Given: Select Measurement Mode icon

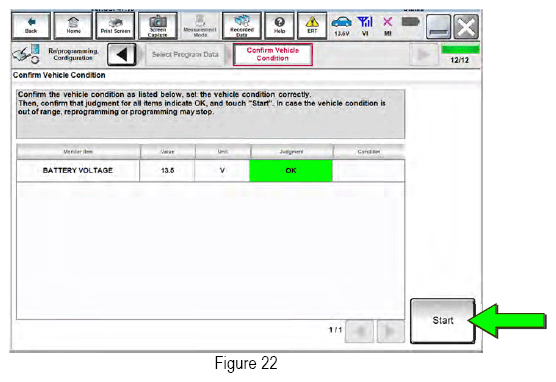Looking at the screenshot, I should click(200, 26).
